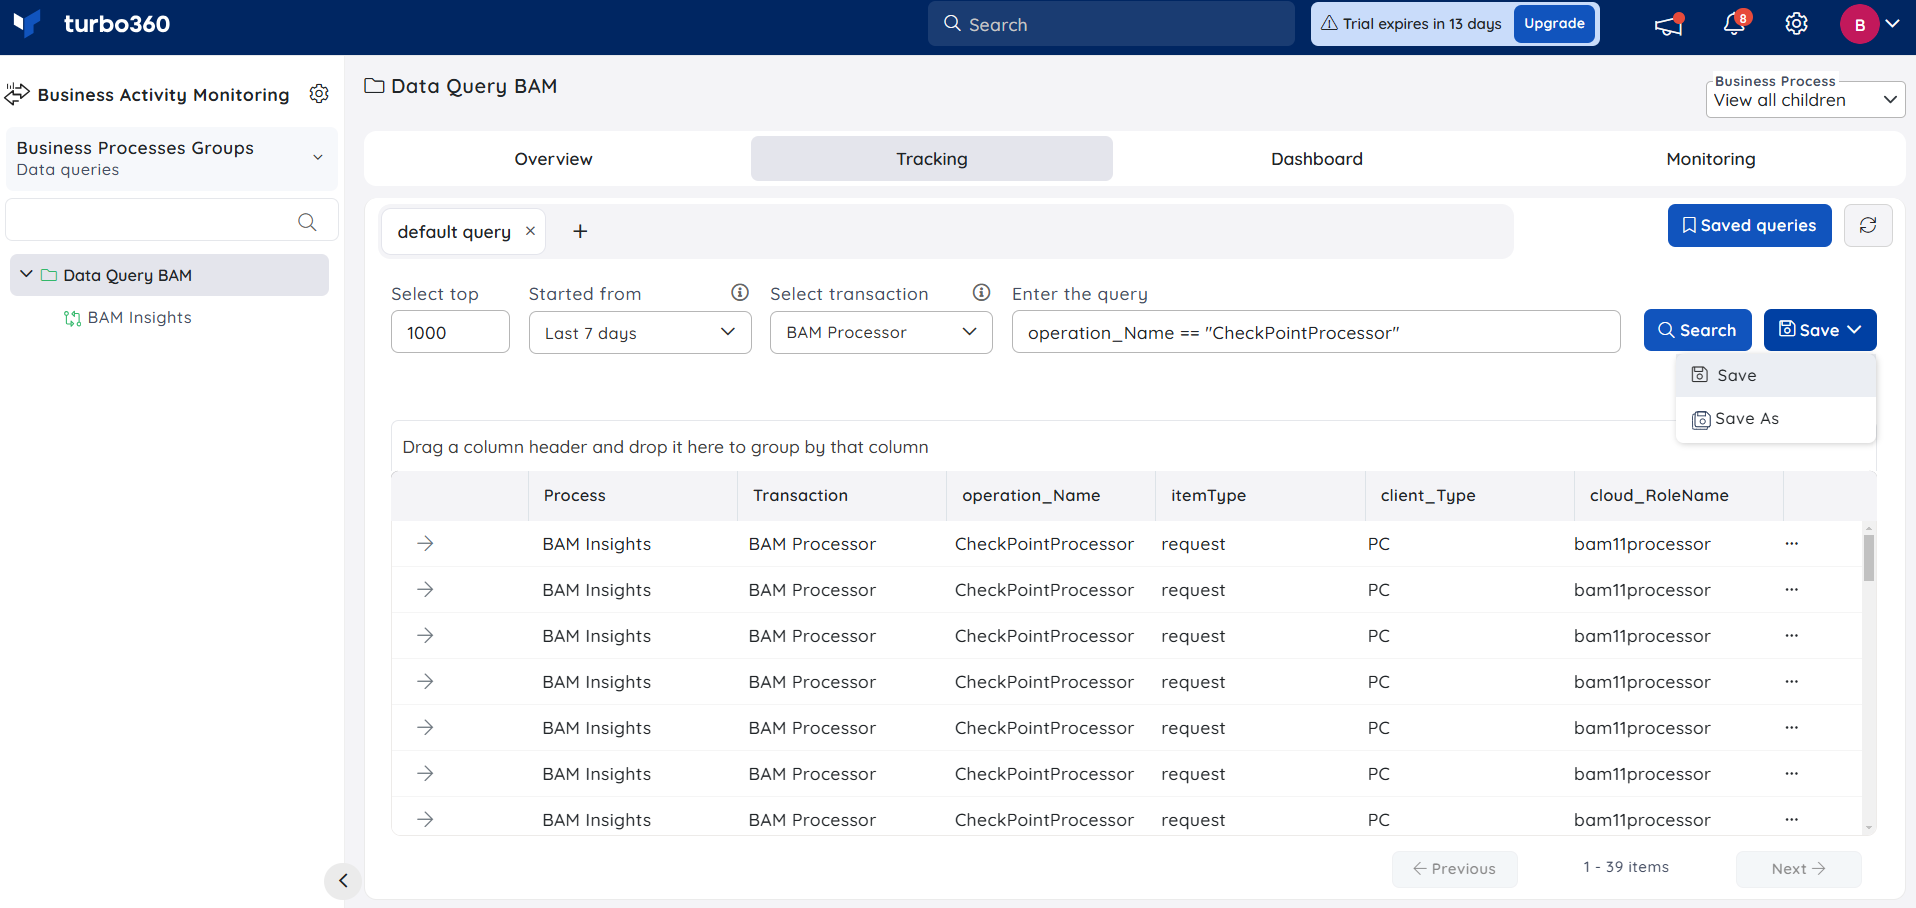Image resolution: width=1916 pixels, height=908 pixels.
Task: Focus the global Search field
Action: [1111, 24]
